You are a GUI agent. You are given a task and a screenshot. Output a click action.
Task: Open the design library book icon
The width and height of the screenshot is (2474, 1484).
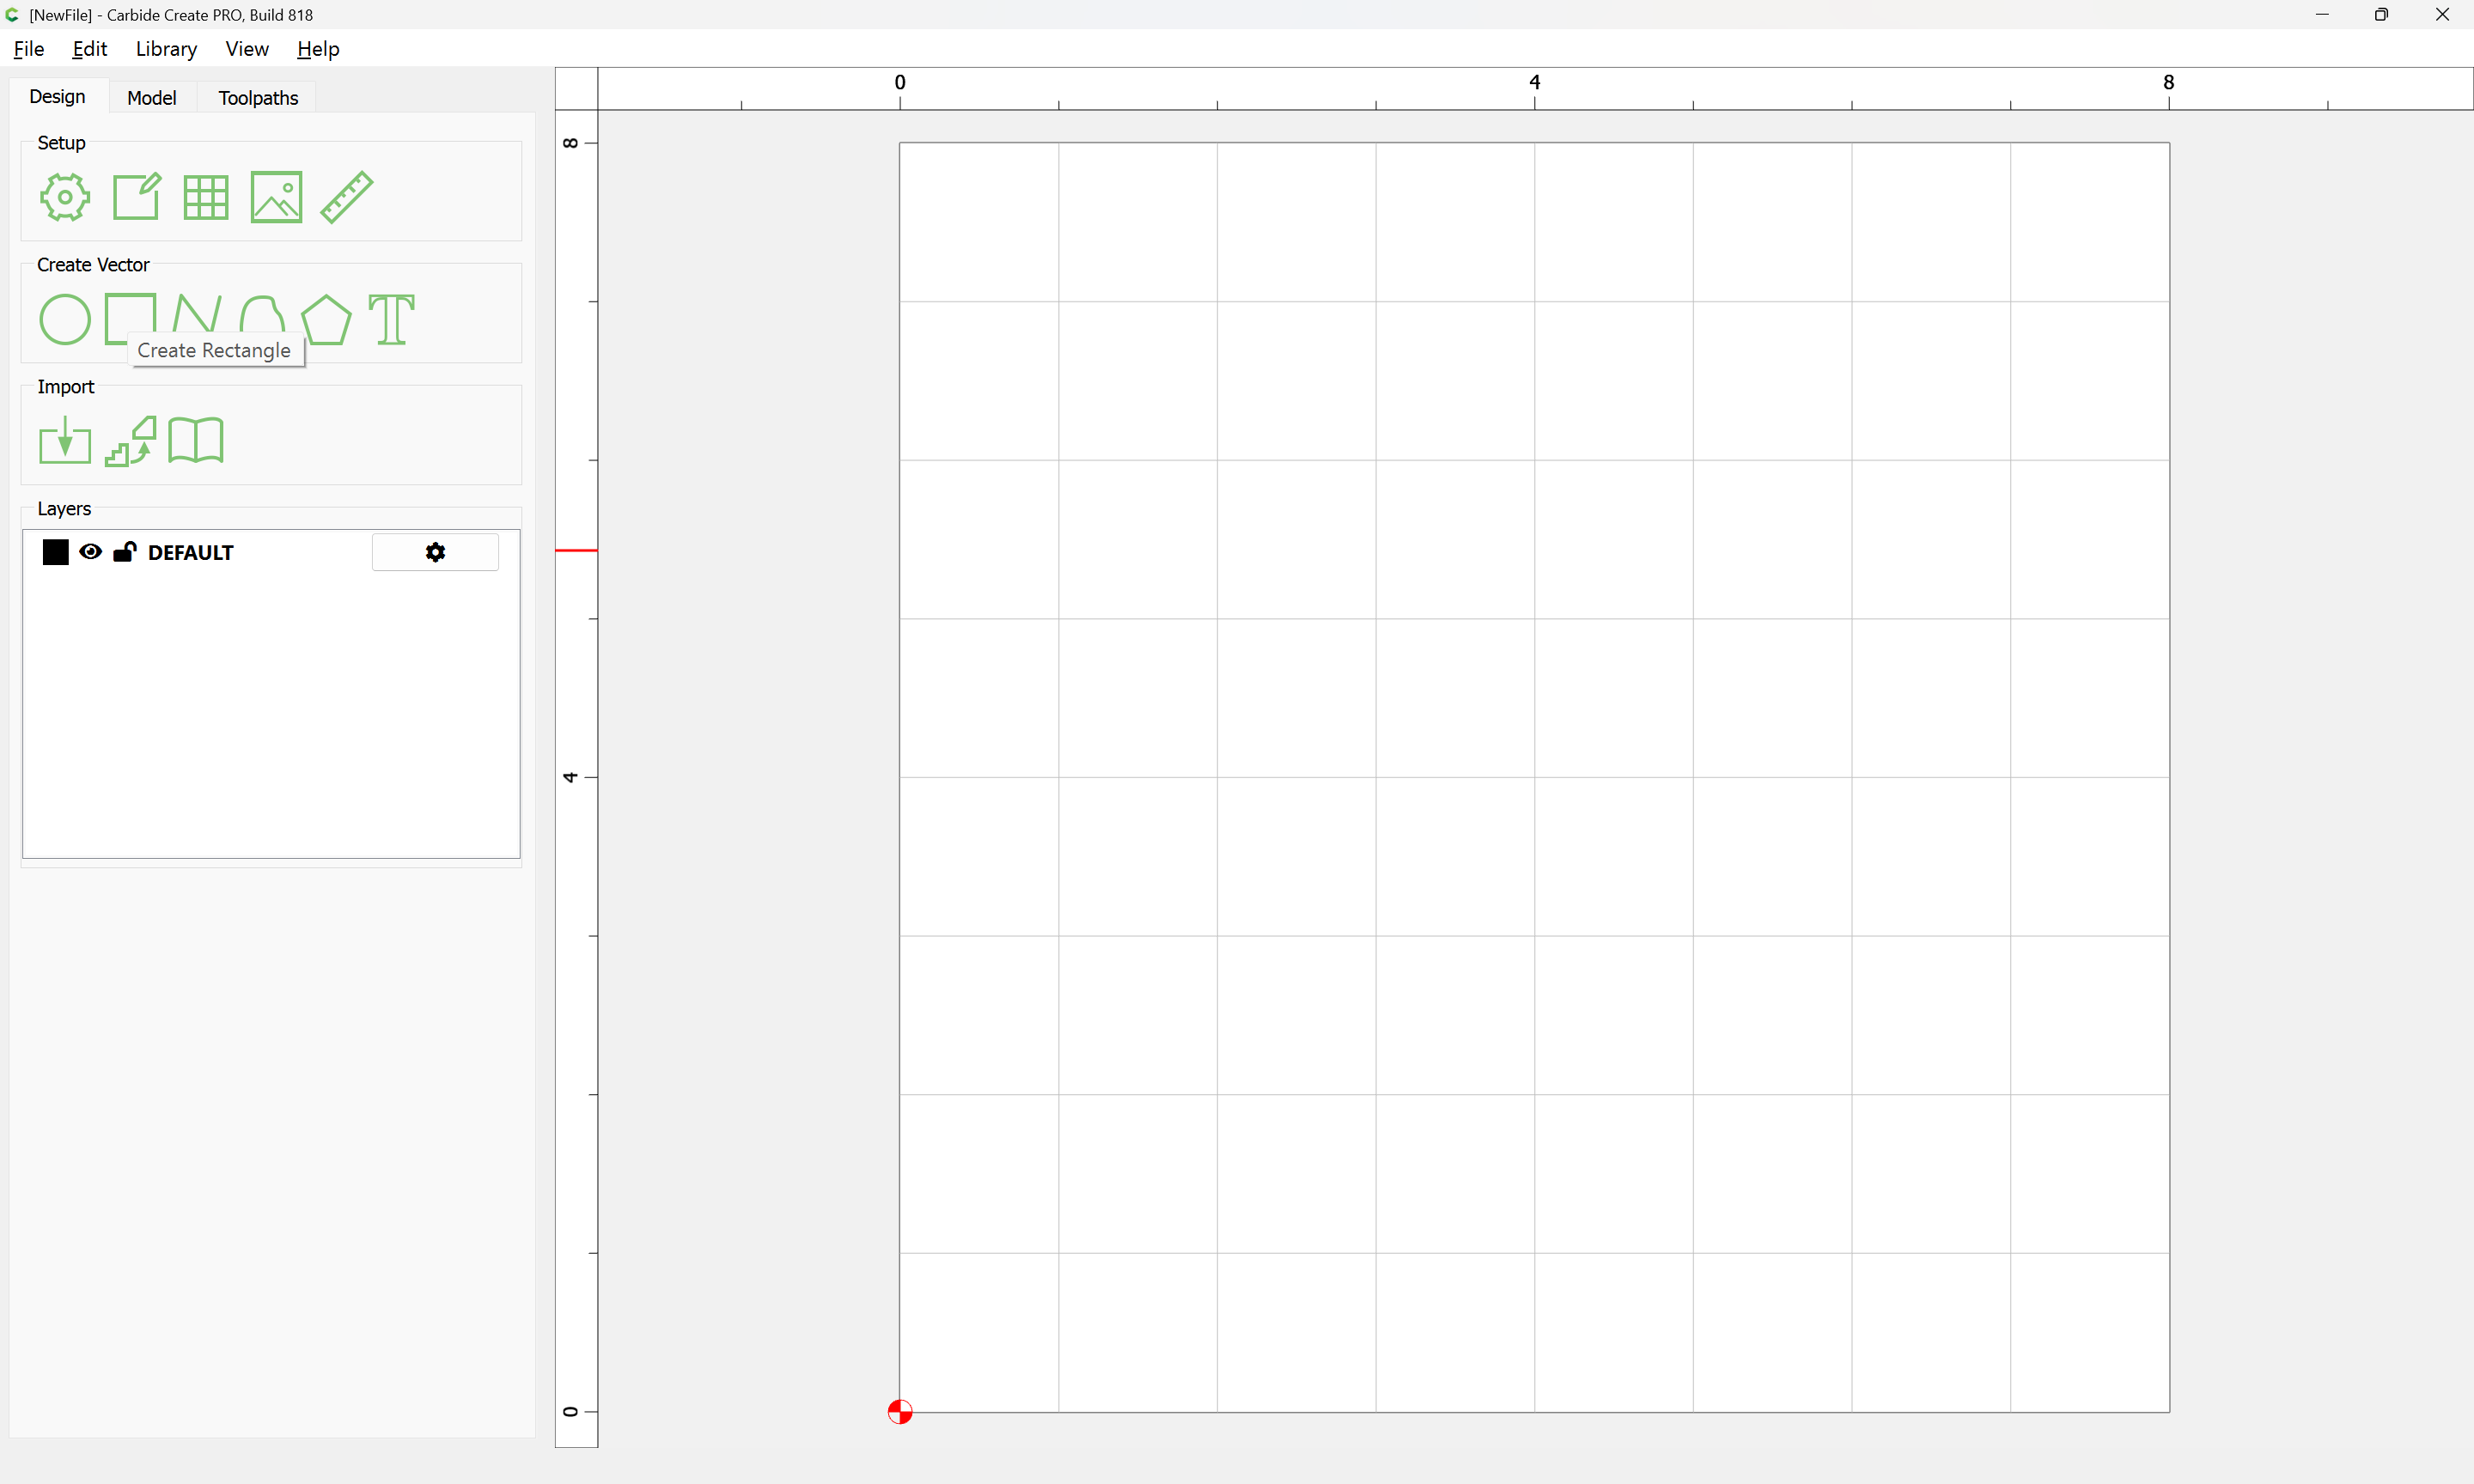point(196,441)
